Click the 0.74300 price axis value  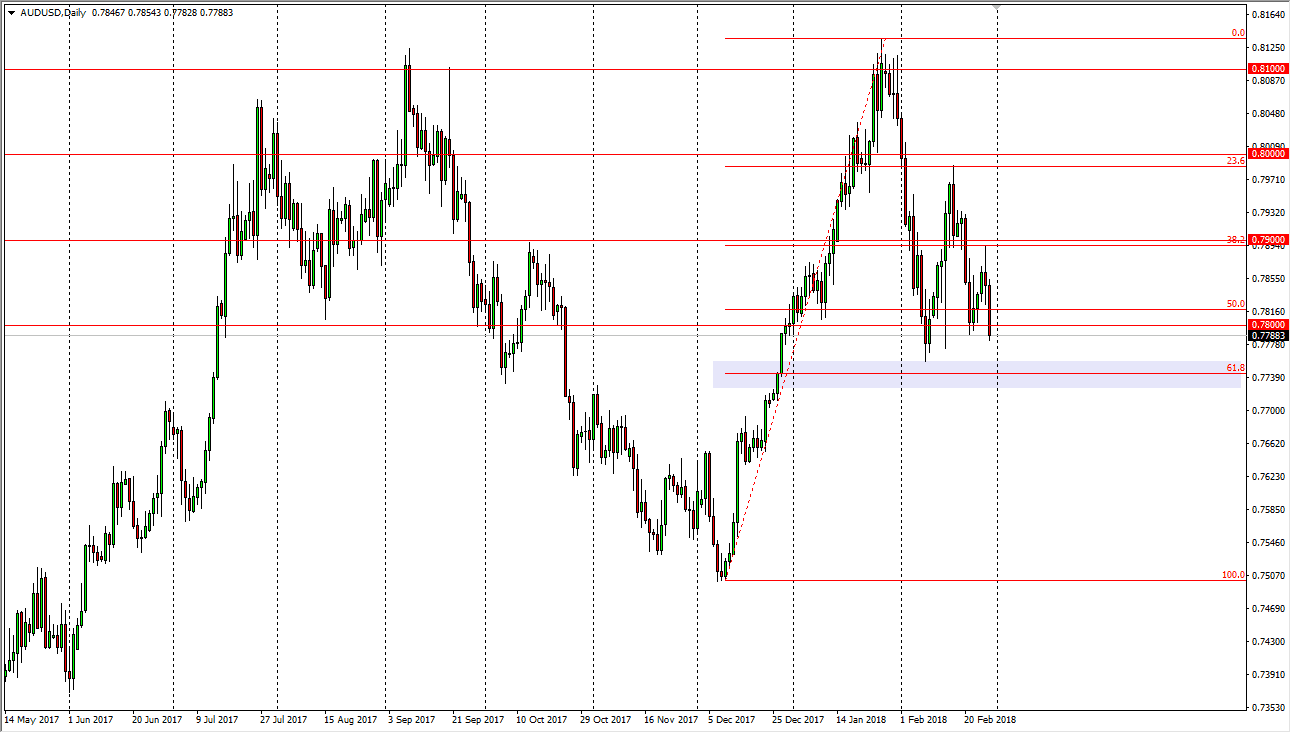(x=1268, y=642)
